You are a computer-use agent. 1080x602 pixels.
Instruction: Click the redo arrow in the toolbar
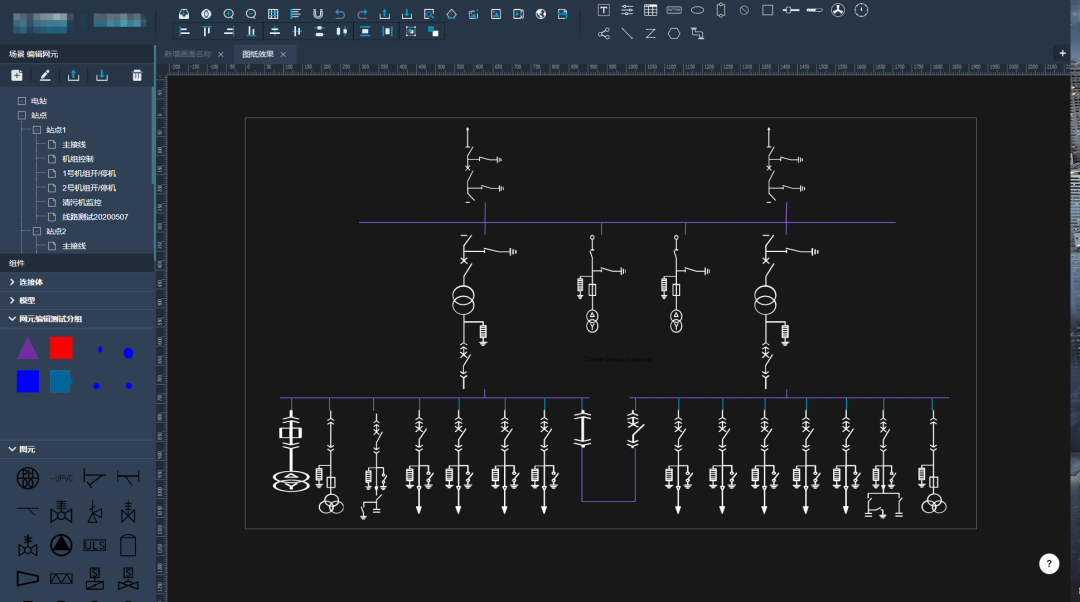point(362,13)
